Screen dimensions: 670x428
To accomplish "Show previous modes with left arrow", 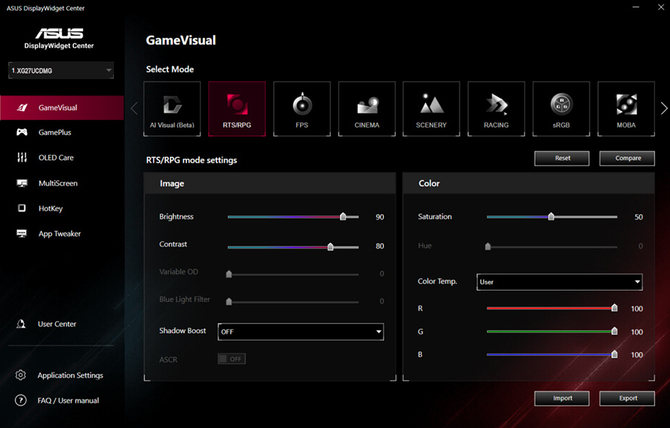I will tap(135, 108).
